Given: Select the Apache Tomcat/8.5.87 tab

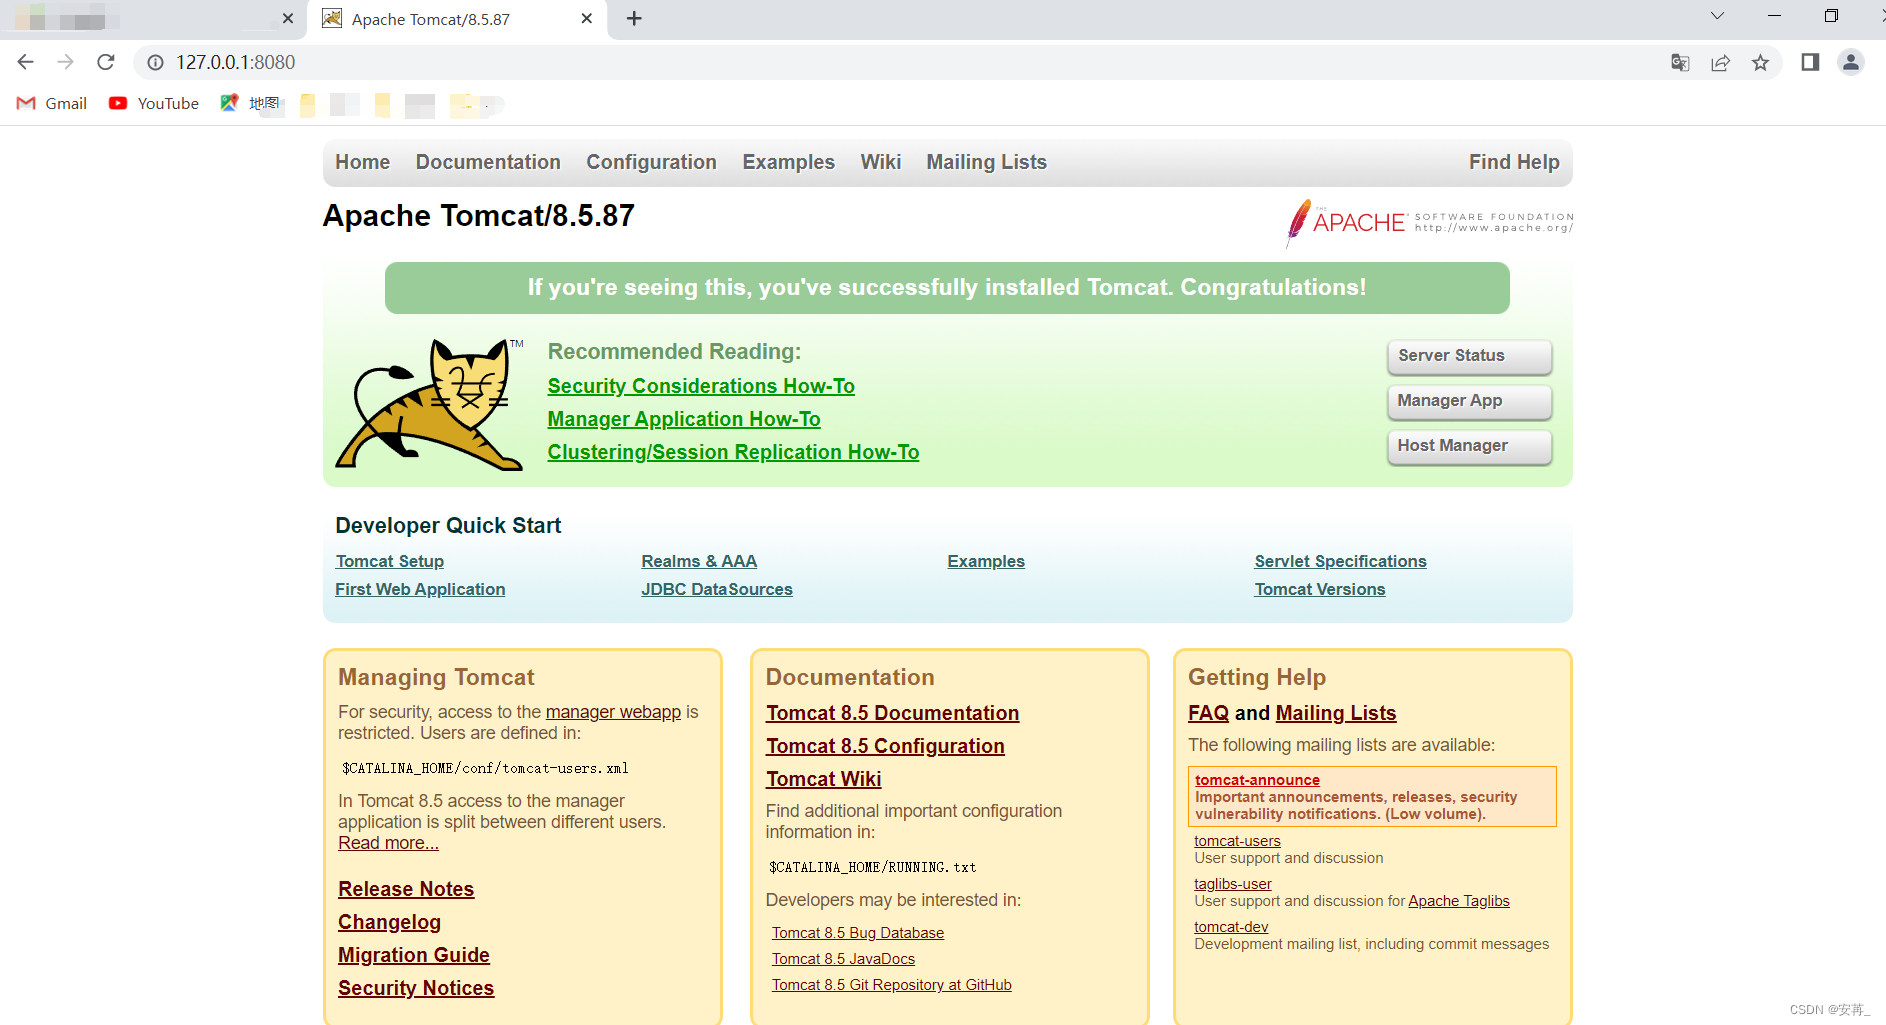Looking at the screenshot, I should pos(457,19).
